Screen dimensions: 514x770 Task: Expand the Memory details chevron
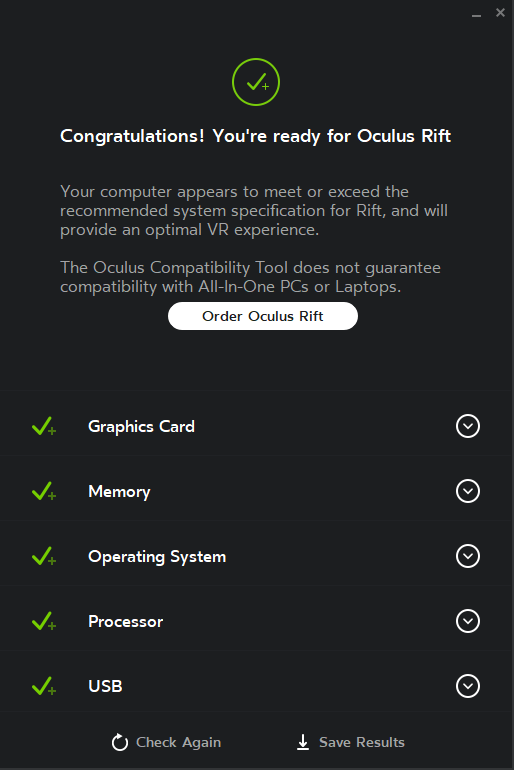(468, 491)
